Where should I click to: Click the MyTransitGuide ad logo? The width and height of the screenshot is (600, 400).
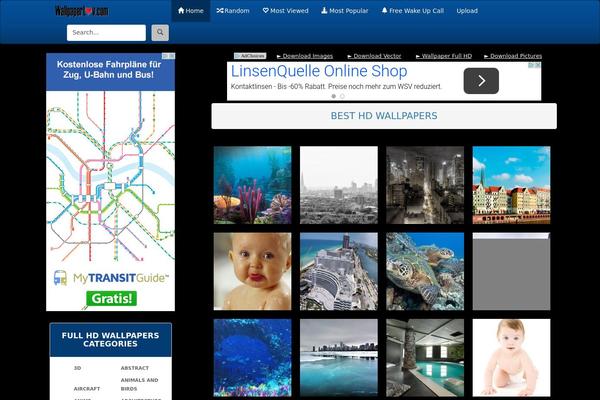point(111,278)
